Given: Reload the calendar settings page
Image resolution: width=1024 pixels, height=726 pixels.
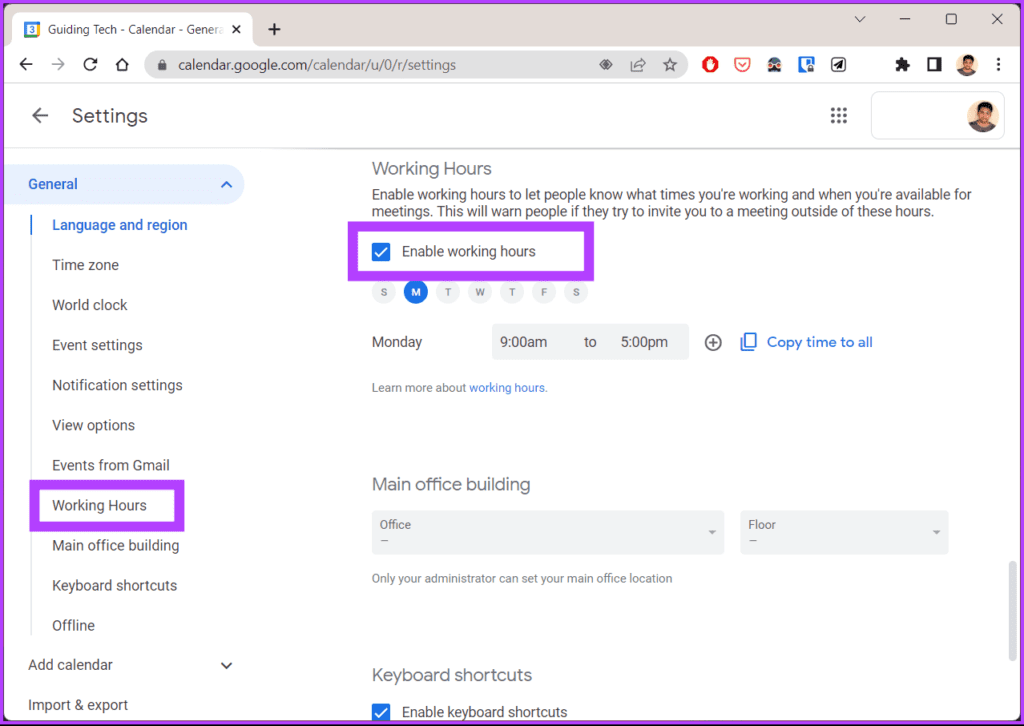Looking at the screenshot, I should (90, 65).
